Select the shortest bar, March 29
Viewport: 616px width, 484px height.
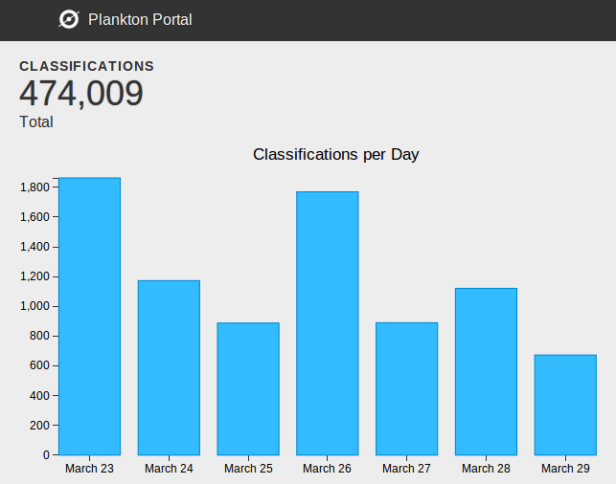point(565,404)
